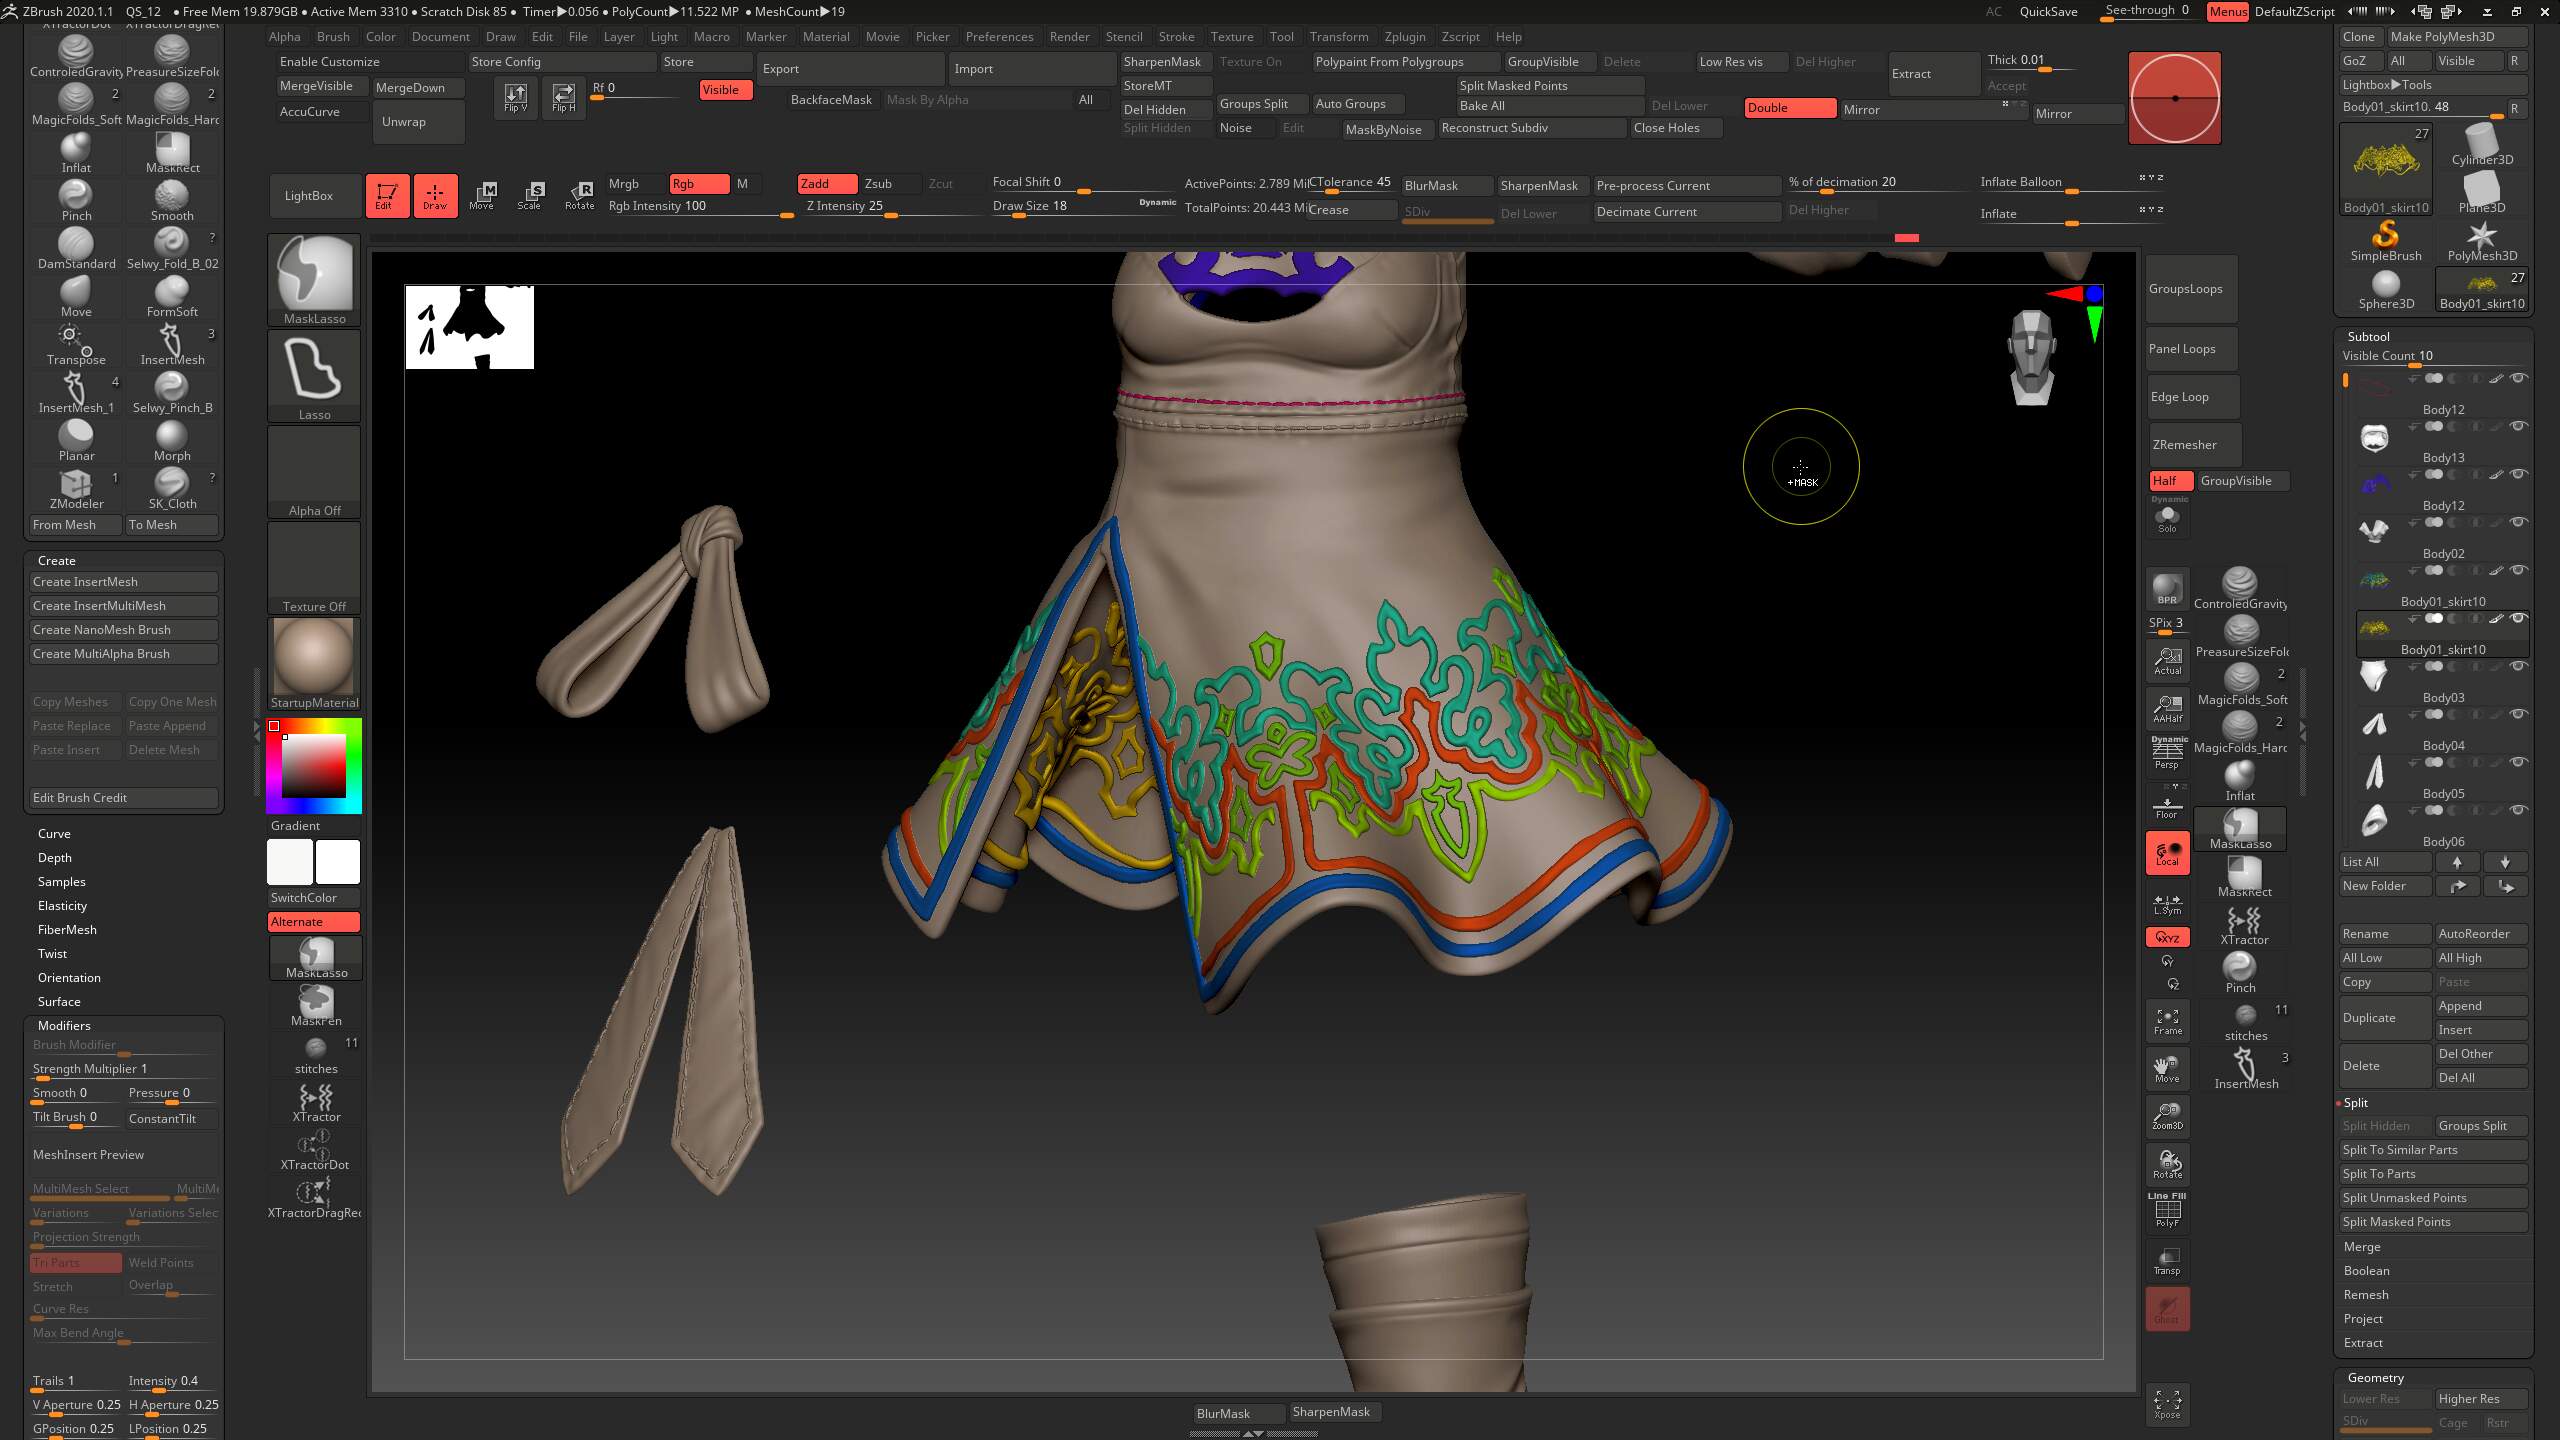Toggle Transp transparency mode
The height and width of the screenshot is (1440, 2560).
pyautogui.click(x=2167, y=1260)
